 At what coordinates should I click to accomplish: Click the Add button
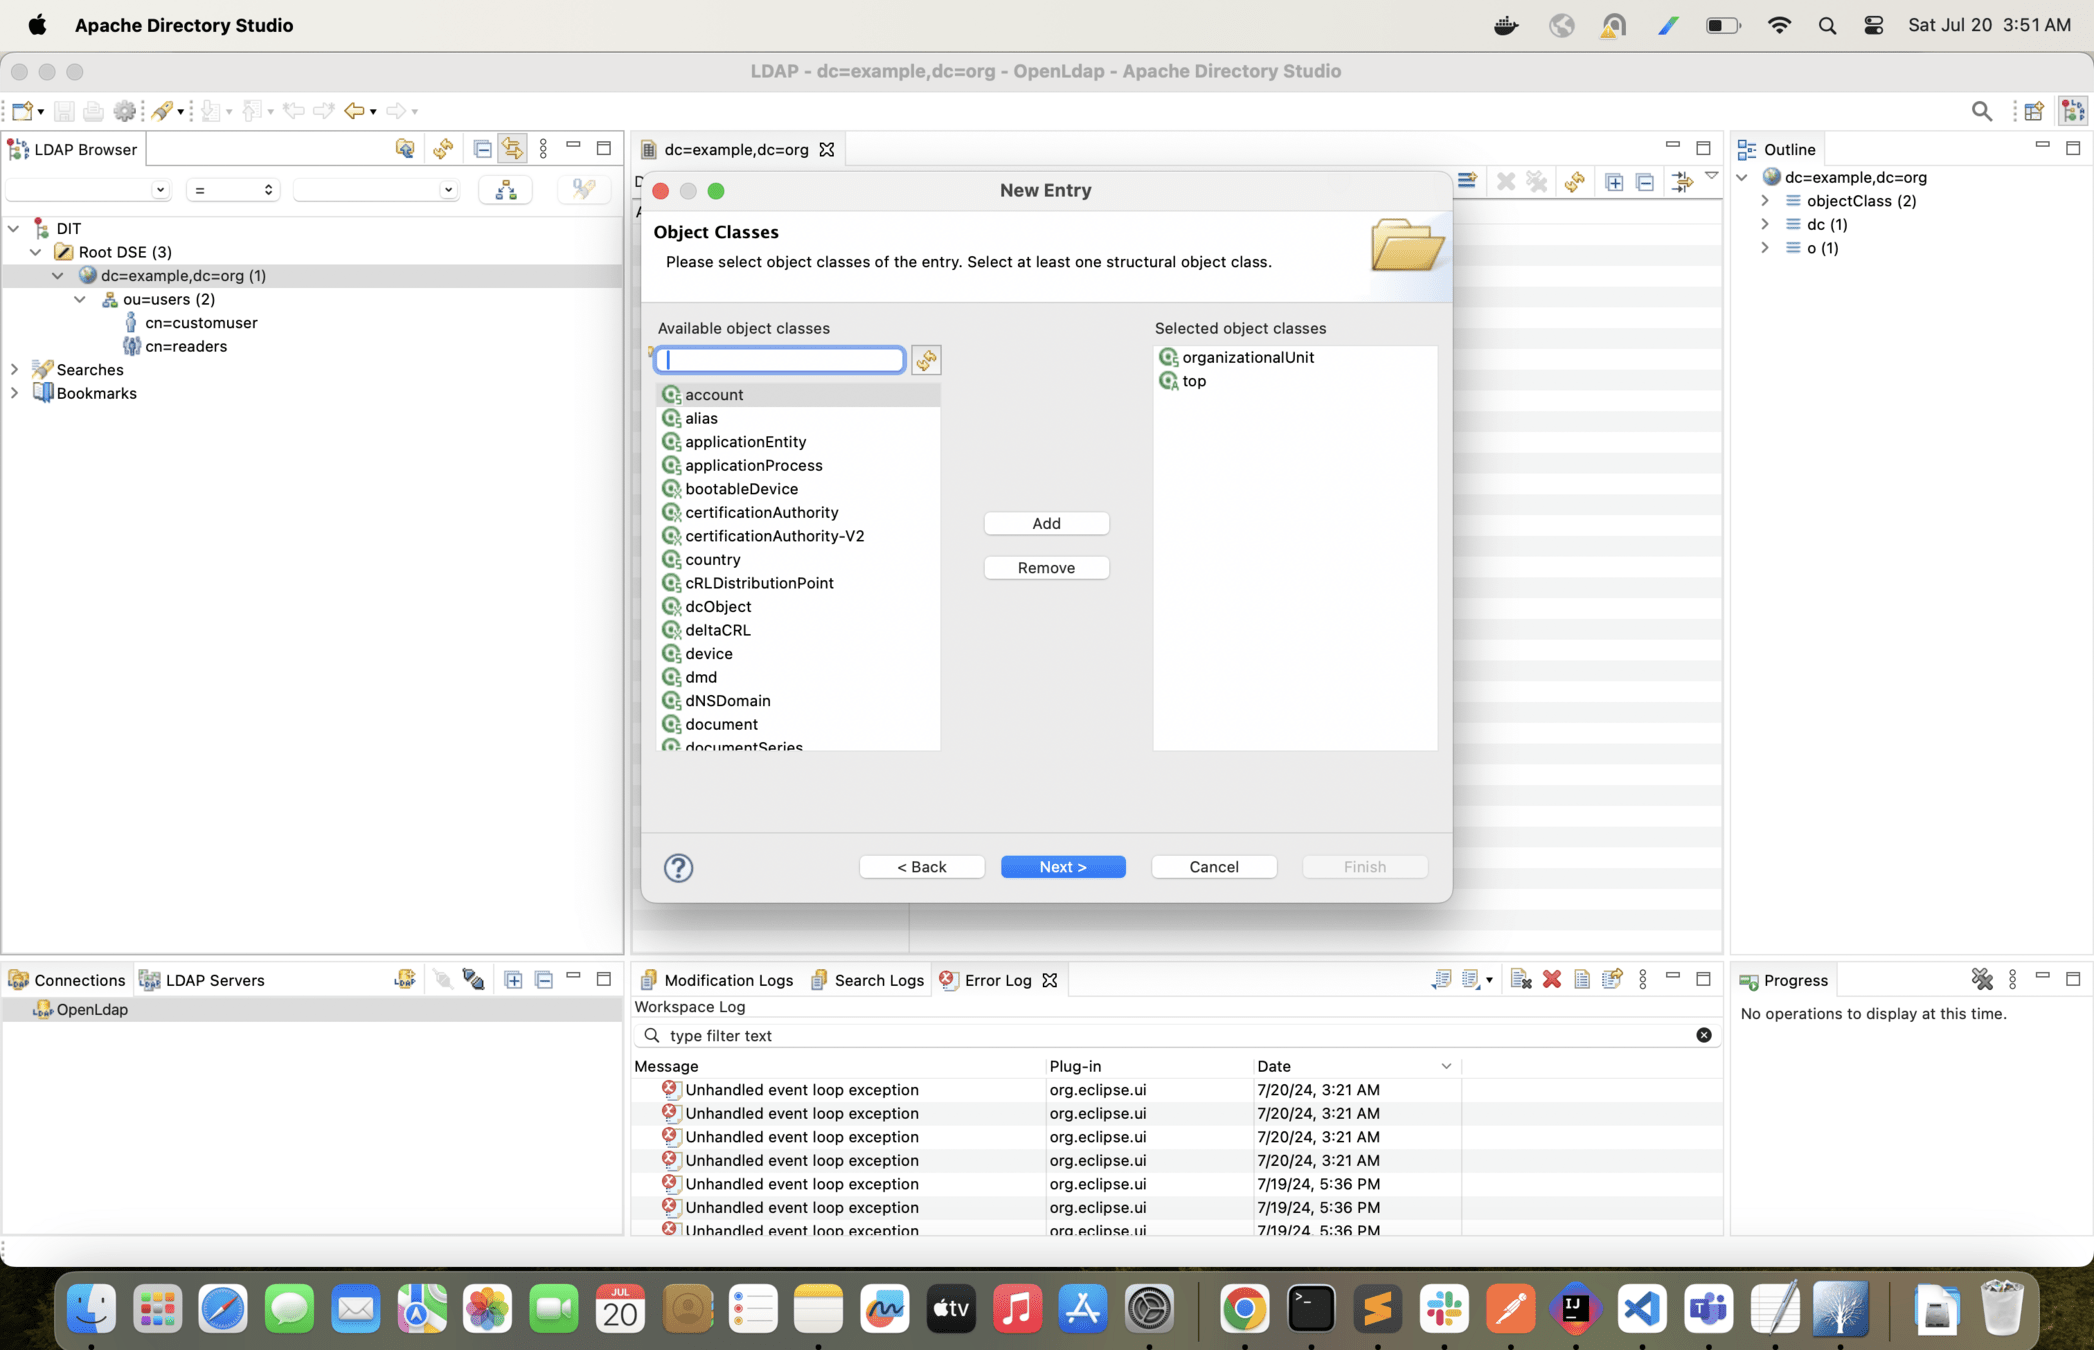1046,523
